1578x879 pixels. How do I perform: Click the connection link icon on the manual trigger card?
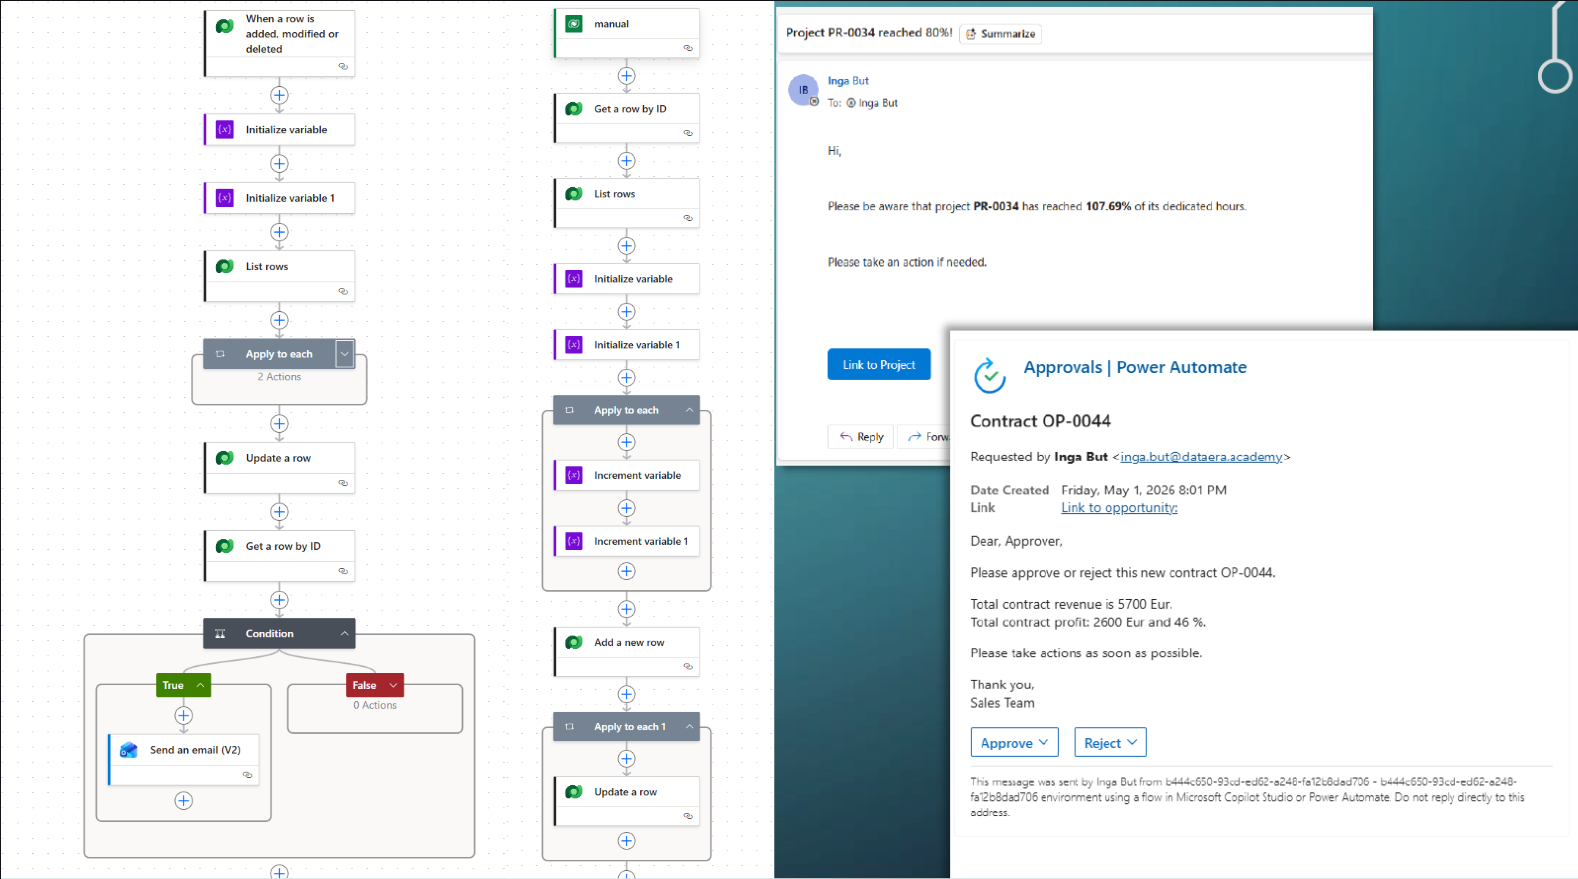pos(688,48)
